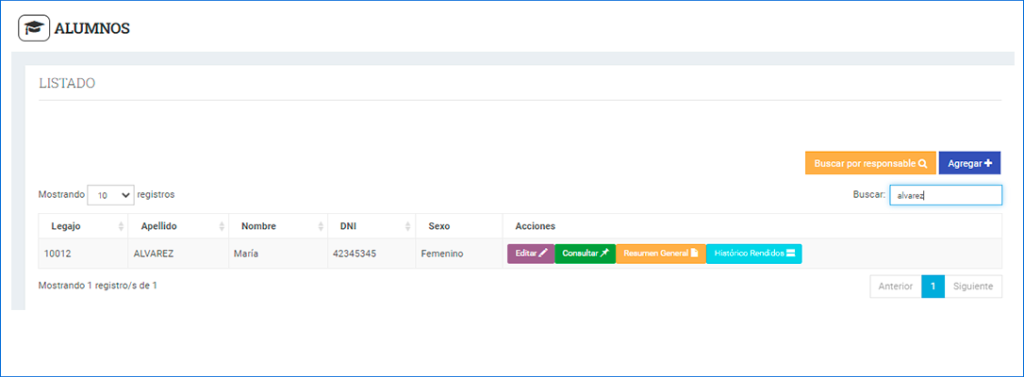Click the Acciones column header
The height and width of the screenshot is (377, 1024).
coord(752,226)
